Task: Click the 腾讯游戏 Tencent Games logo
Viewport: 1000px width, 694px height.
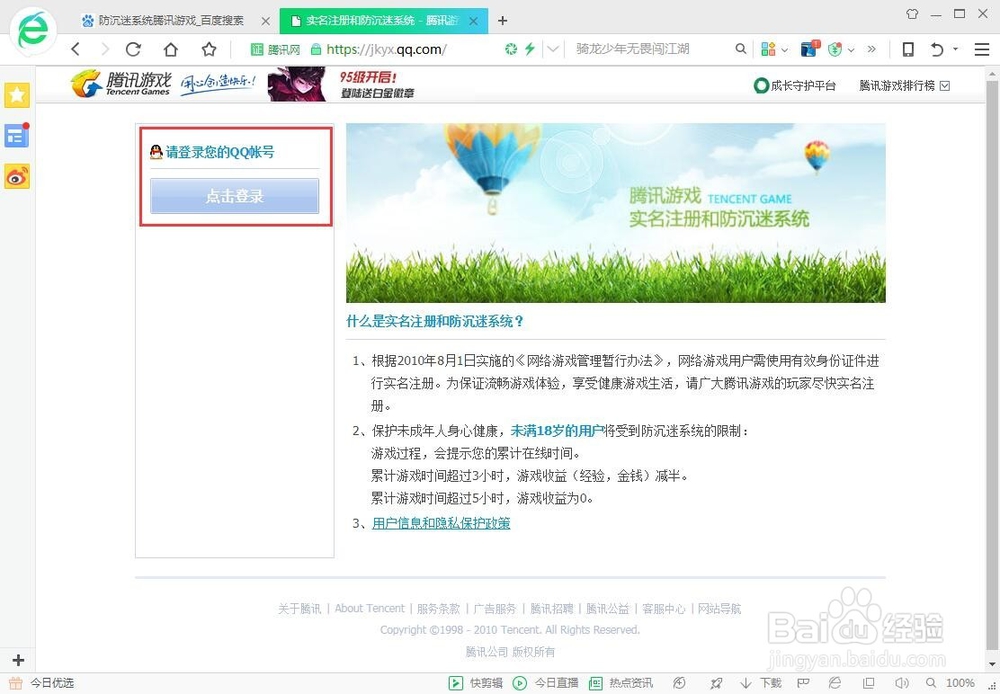Action: [x=121, y=84]
